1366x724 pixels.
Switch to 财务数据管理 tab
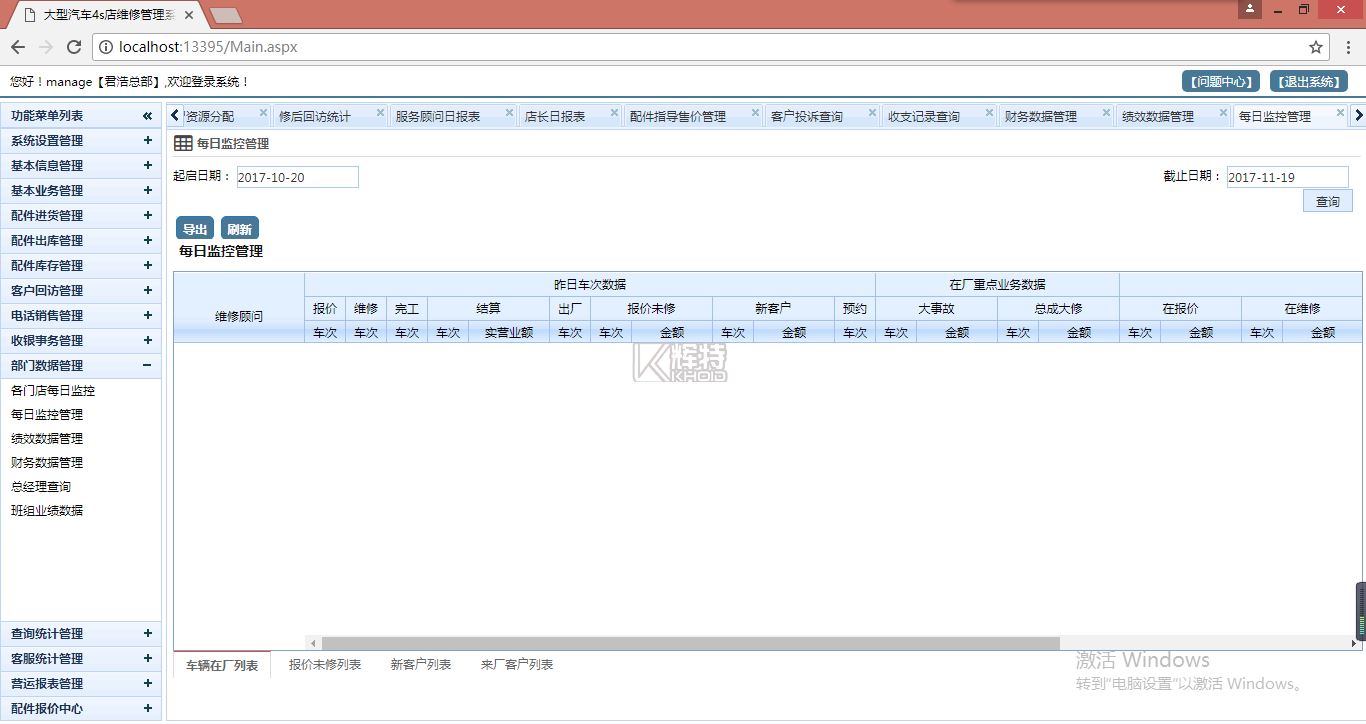[x=1041, y=117]
